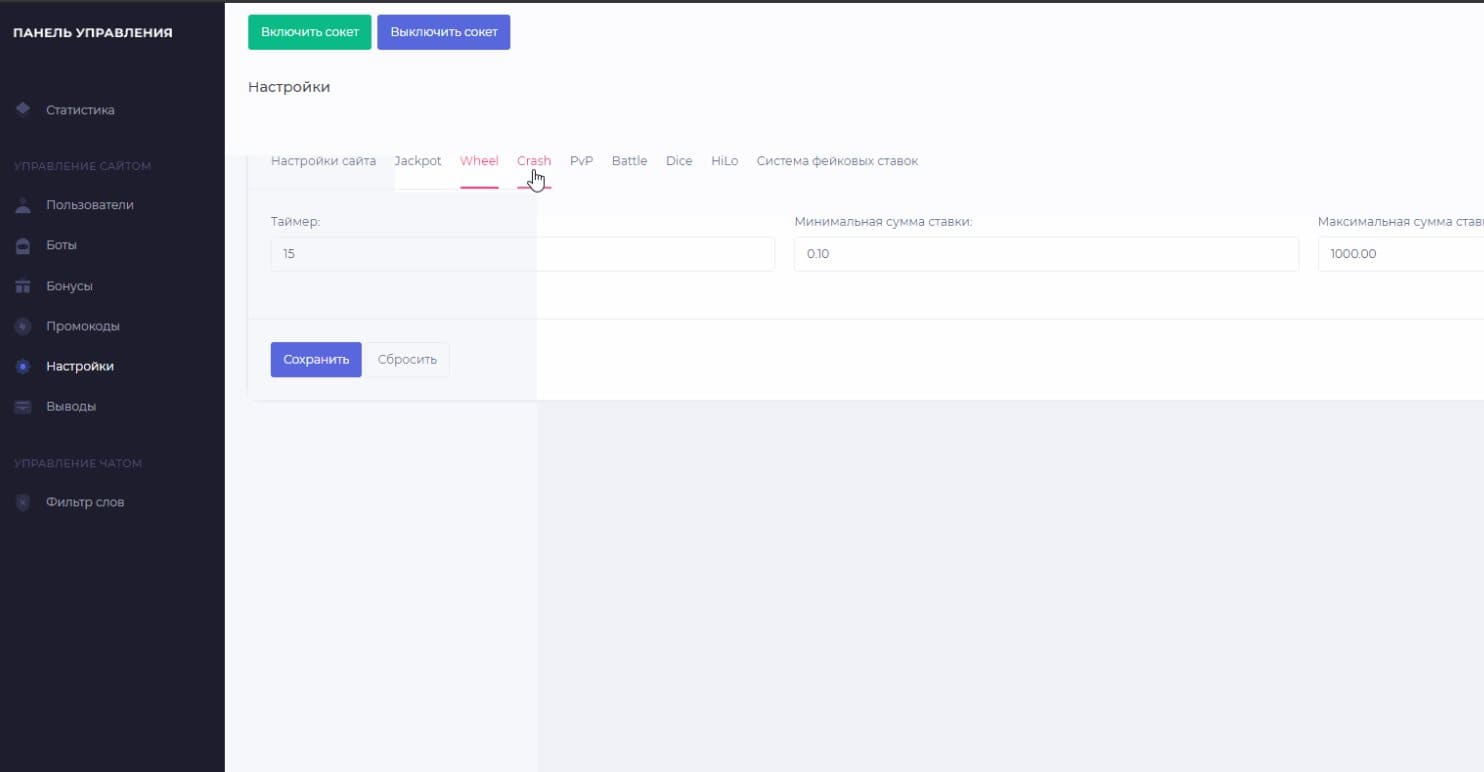This screenshot has width=1484, height=772.
Task: Click the Настройки gear icon
Action: [x=23, y=366]
